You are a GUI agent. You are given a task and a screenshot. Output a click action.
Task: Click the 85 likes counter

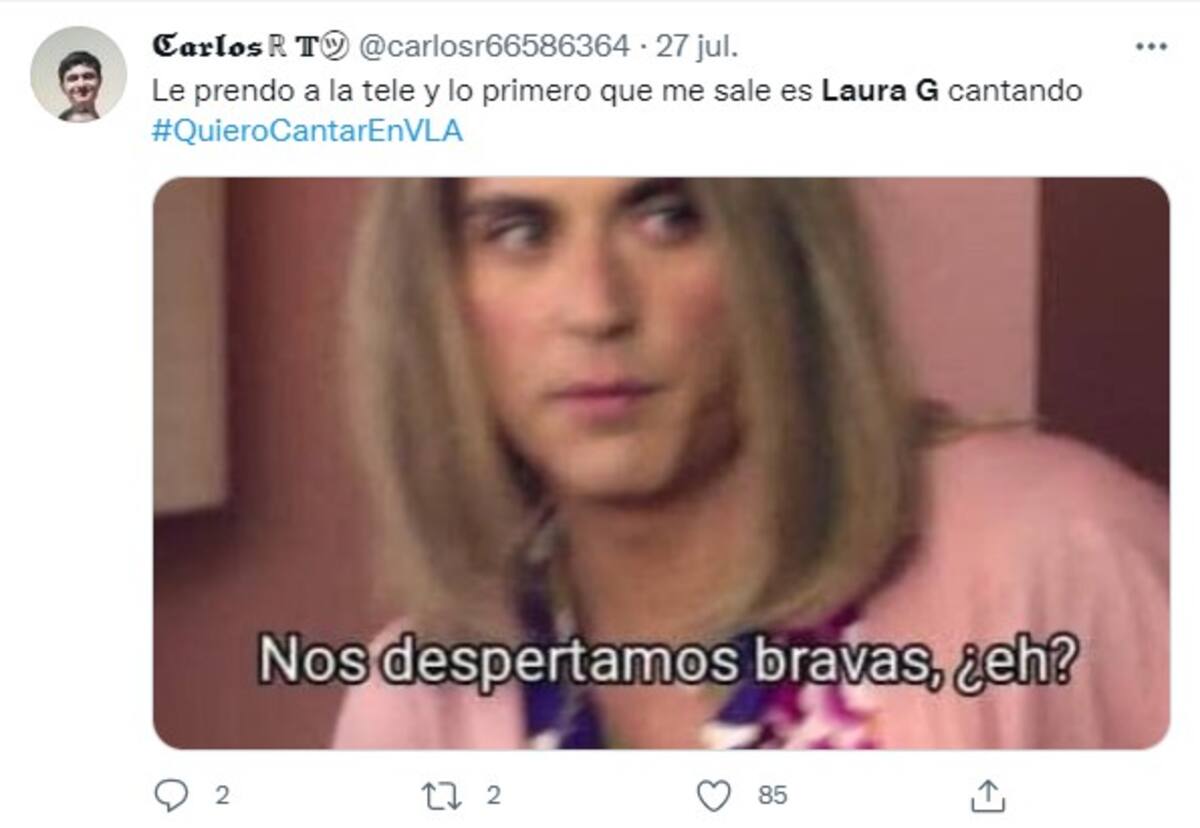[772, 796]
